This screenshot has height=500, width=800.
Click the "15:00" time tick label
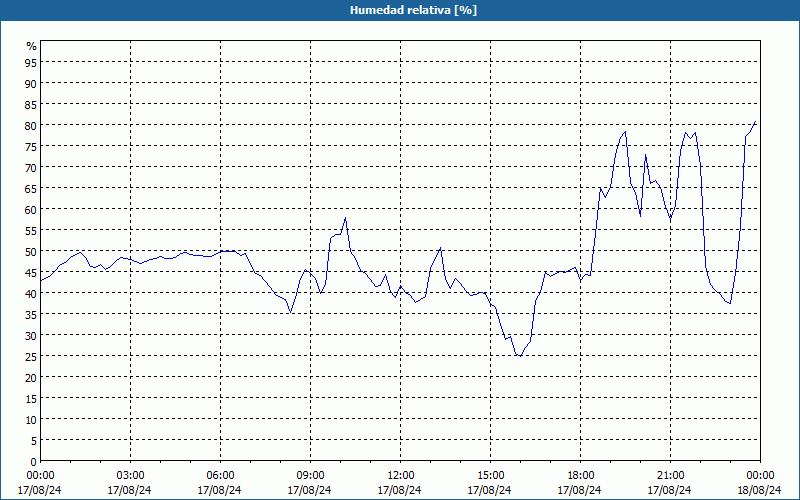click(x=490, y=476)
